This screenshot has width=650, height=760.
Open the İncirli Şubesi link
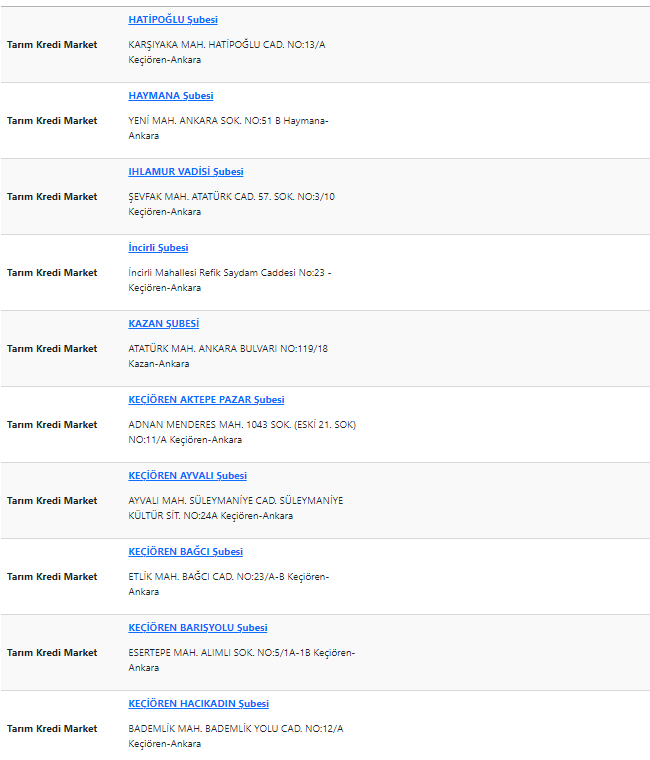point(158,248)
